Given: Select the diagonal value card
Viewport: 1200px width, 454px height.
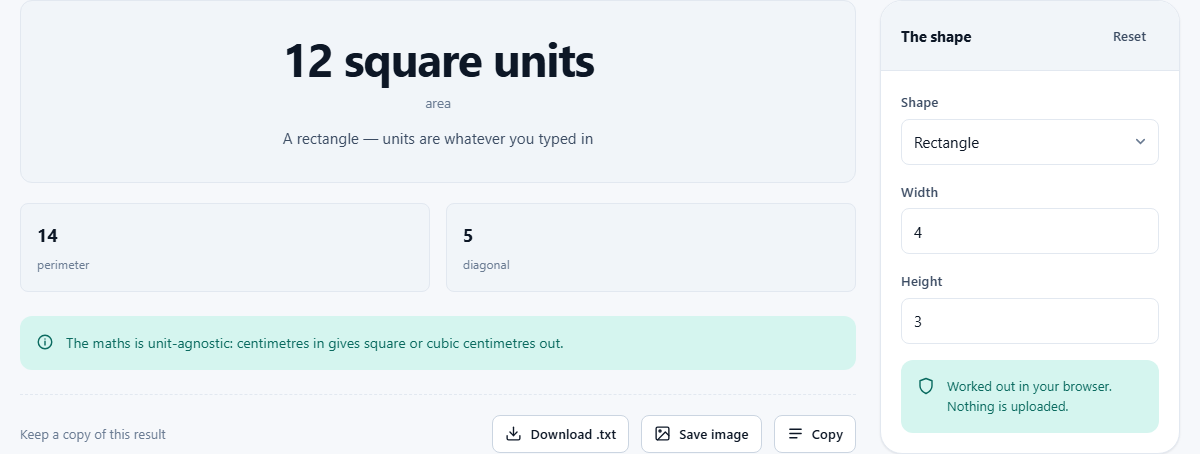Looking at the screenshot, I should coord(651,248).
